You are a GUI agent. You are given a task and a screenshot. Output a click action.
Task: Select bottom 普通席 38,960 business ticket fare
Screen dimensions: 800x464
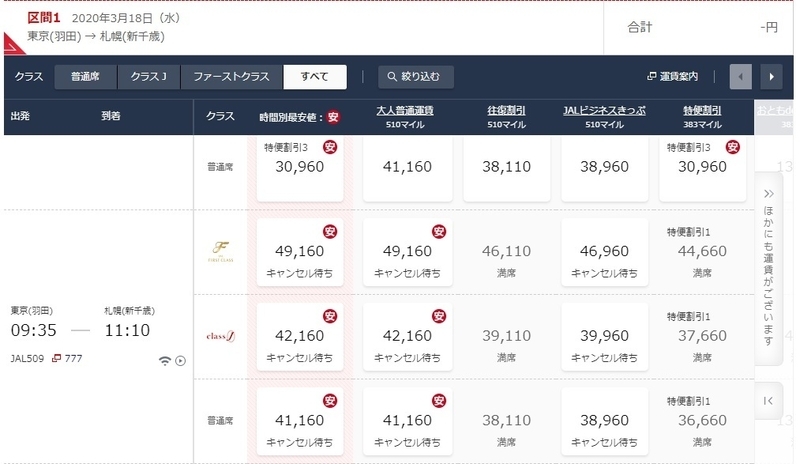pos(605,422)
